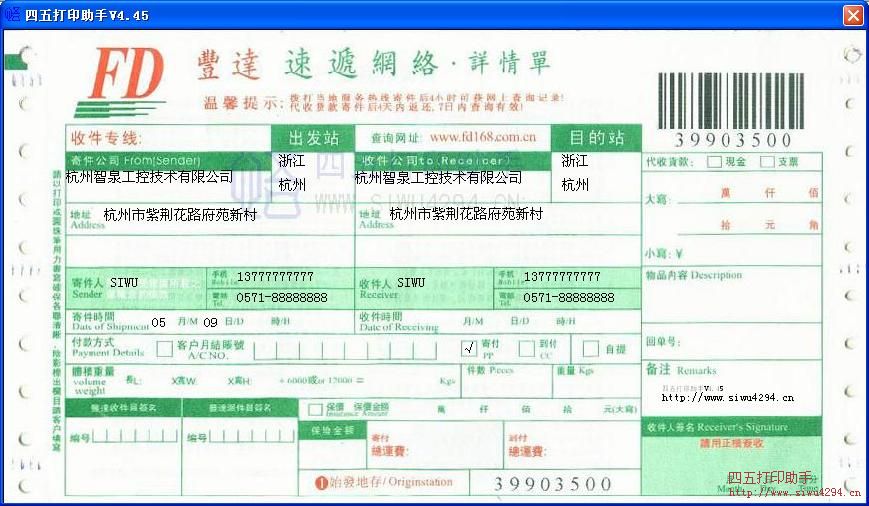Click the 寄付 總運費 field
869x506 pixels.
point(436,446)
